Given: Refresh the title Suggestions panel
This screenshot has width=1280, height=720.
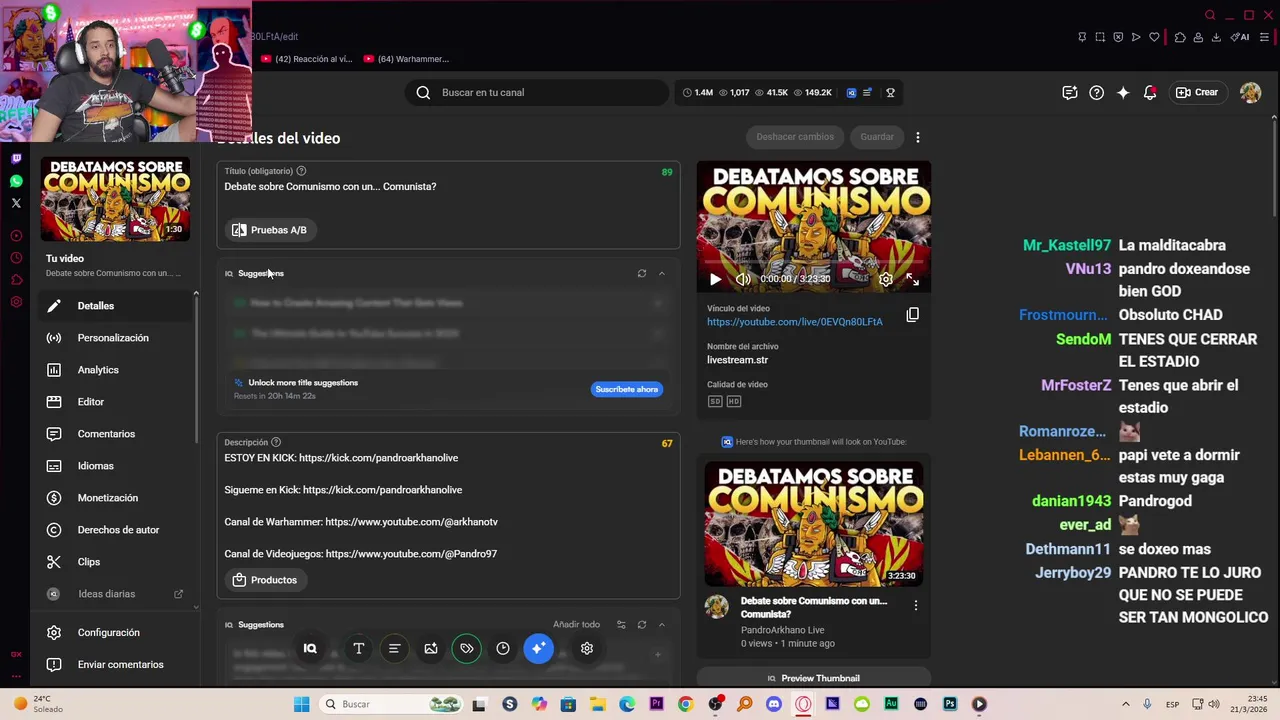Looking at the screenshot, I should pyautogui.click(x=642, y=273).
